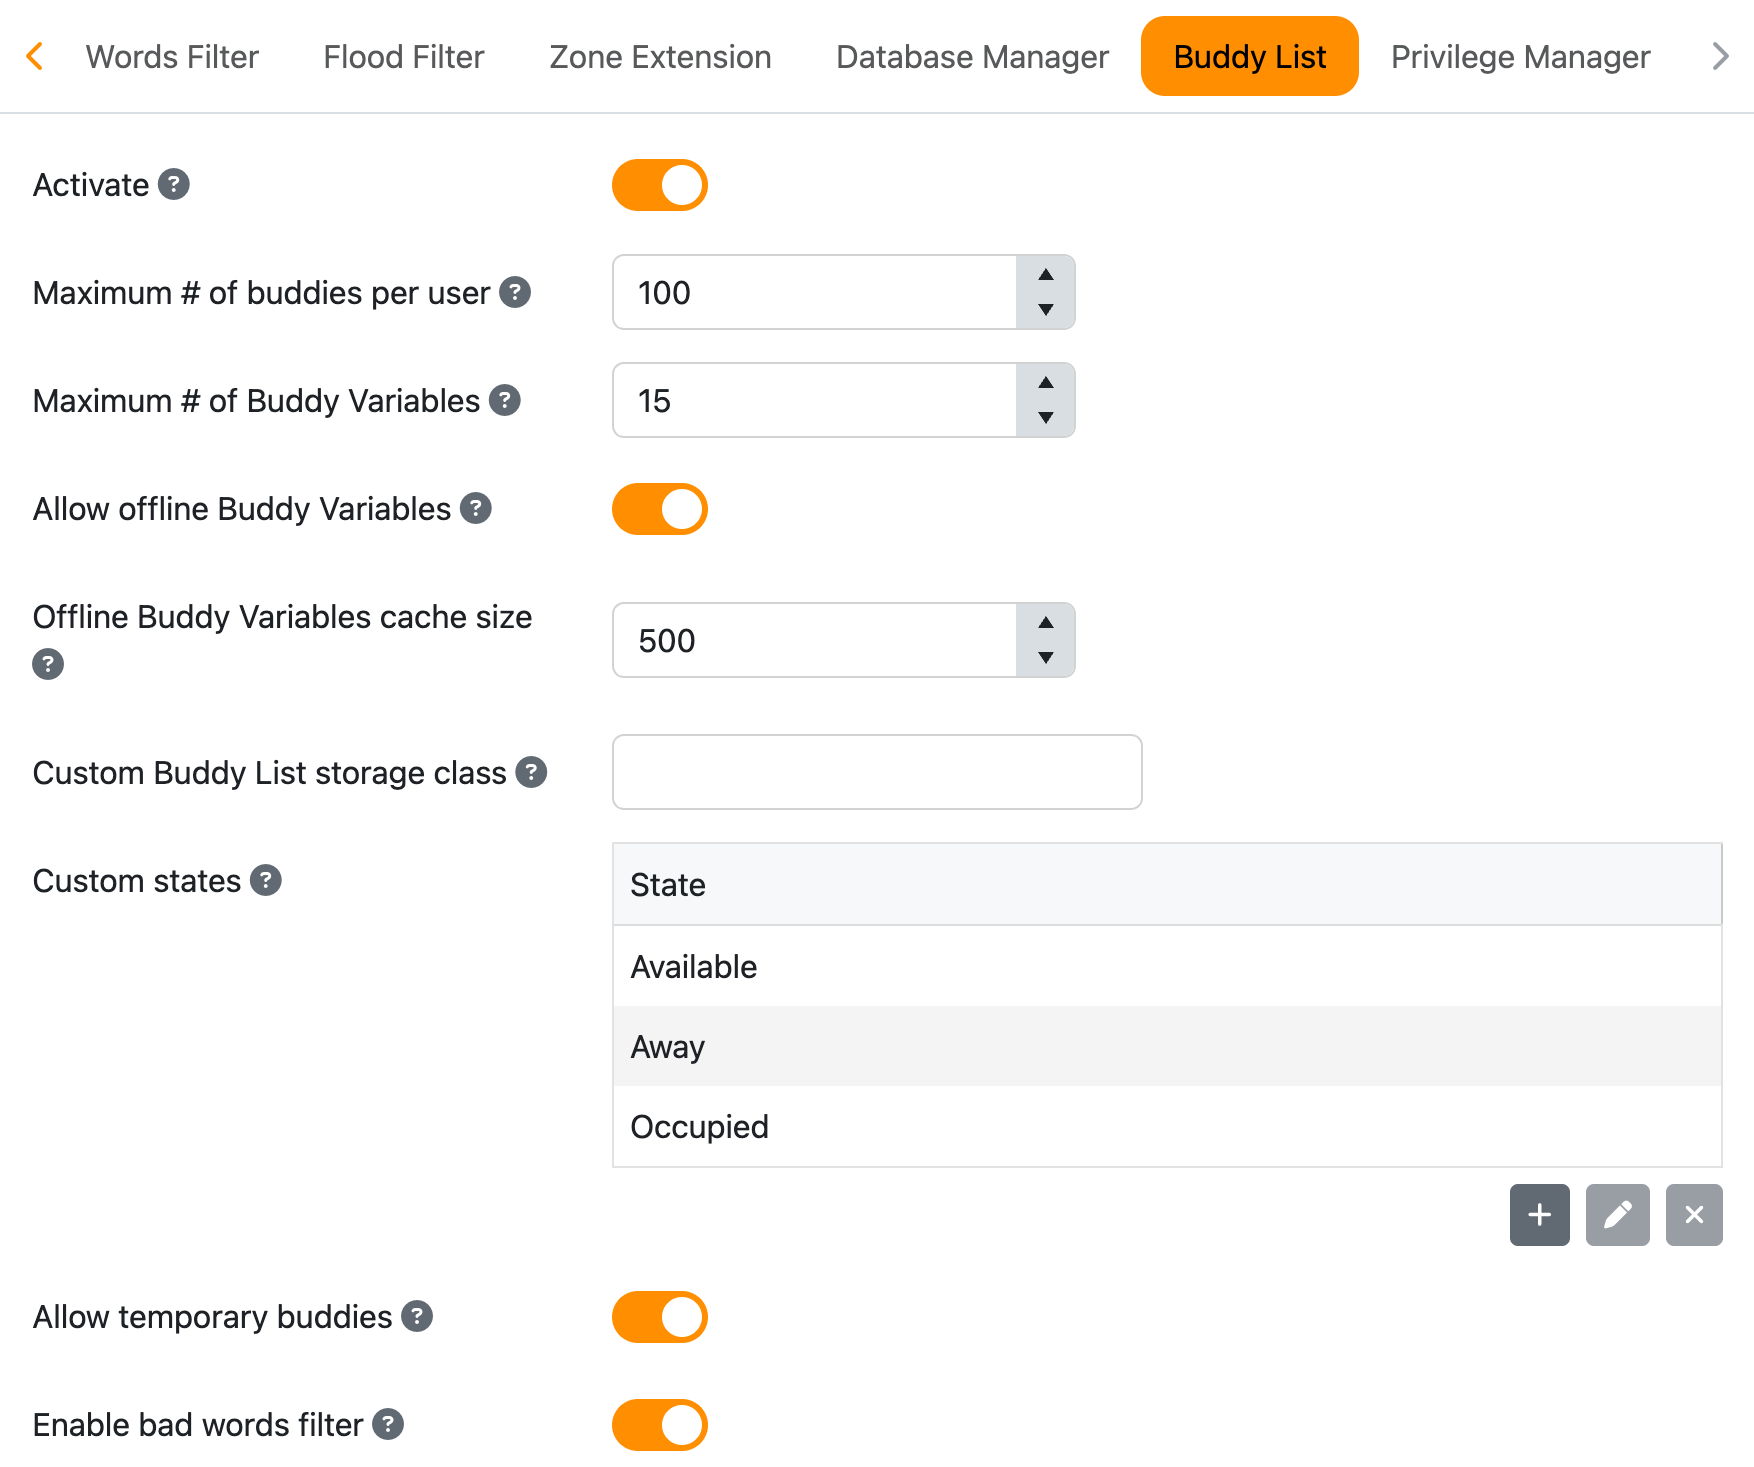Switch to the Privilege Manager tab

(1520, 57)
